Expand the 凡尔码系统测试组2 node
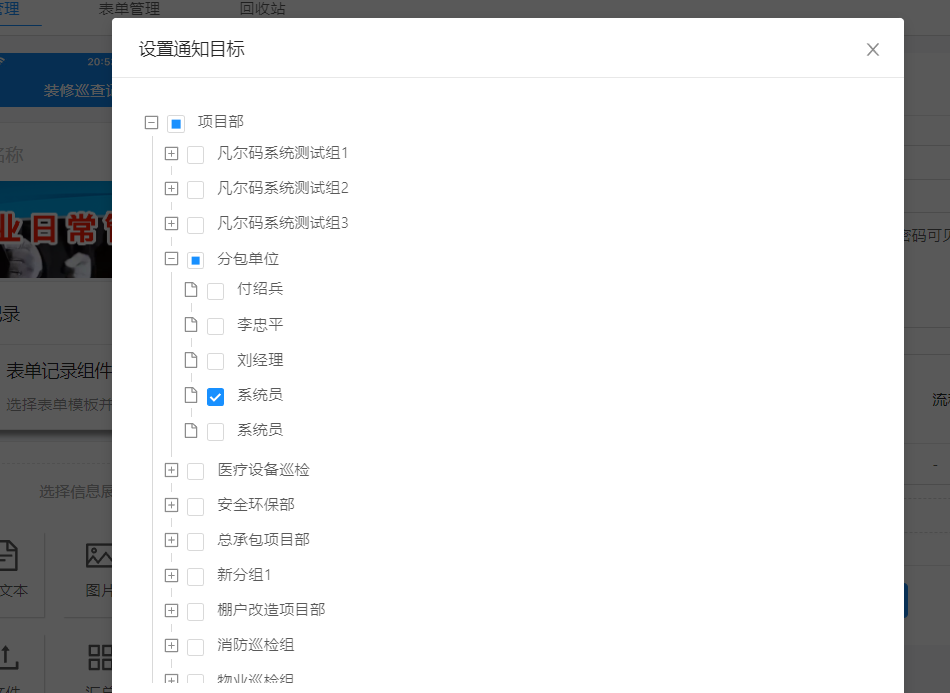The height and width of the screenshot is (693, 950). coord(172,189)
